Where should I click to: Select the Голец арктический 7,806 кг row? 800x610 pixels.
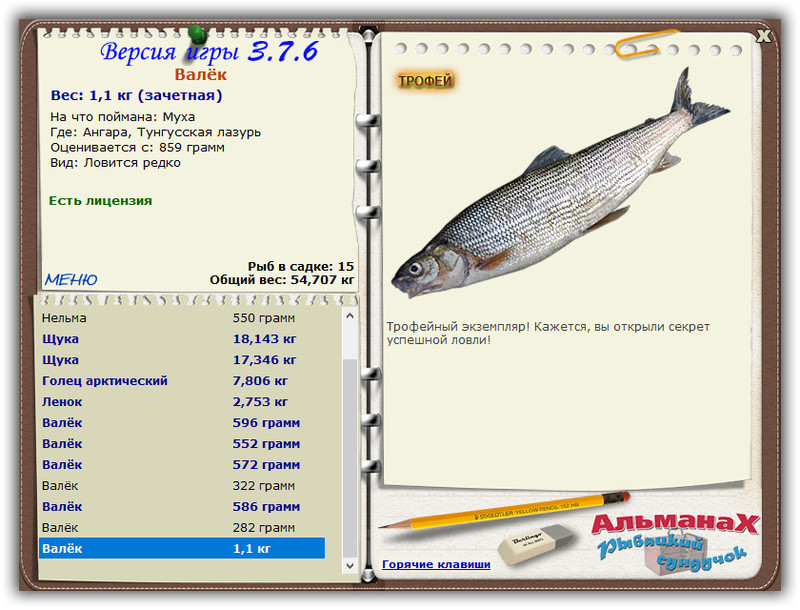click(182, 380)
